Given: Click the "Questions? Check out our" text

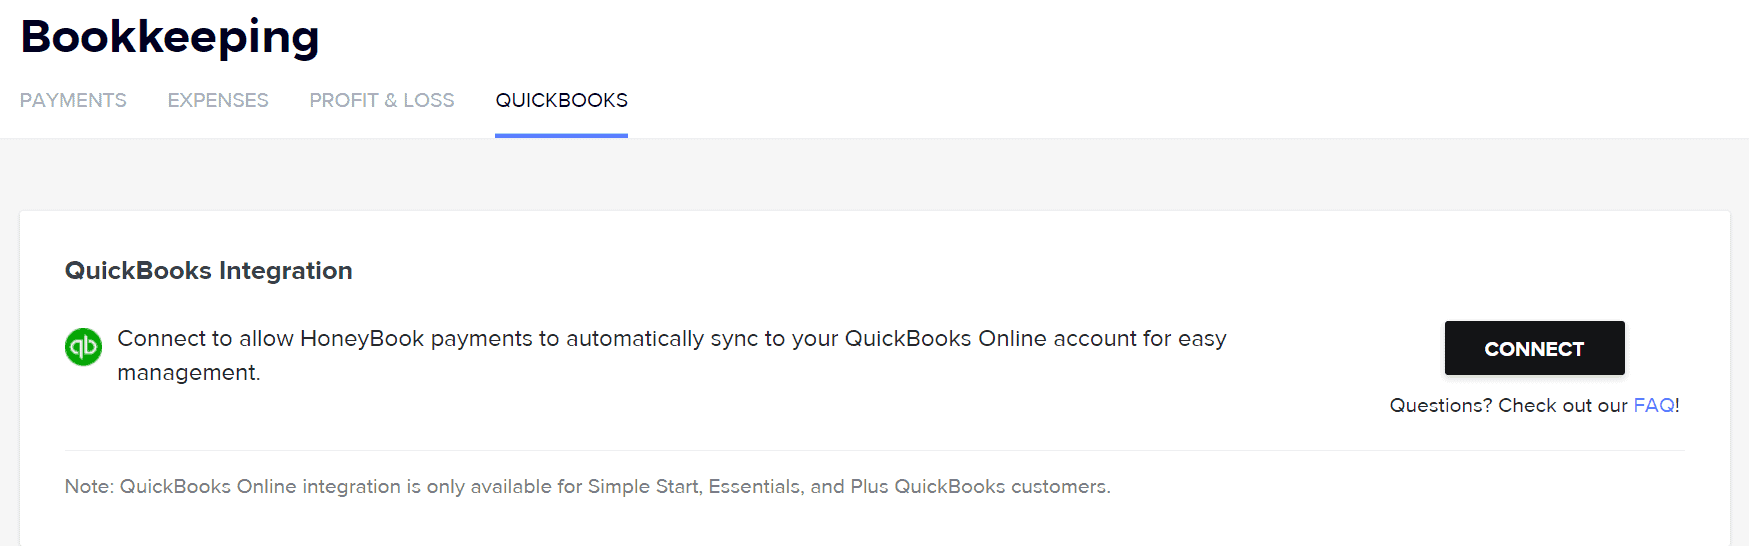Looking at the screenshot, I should point(1508,405).
